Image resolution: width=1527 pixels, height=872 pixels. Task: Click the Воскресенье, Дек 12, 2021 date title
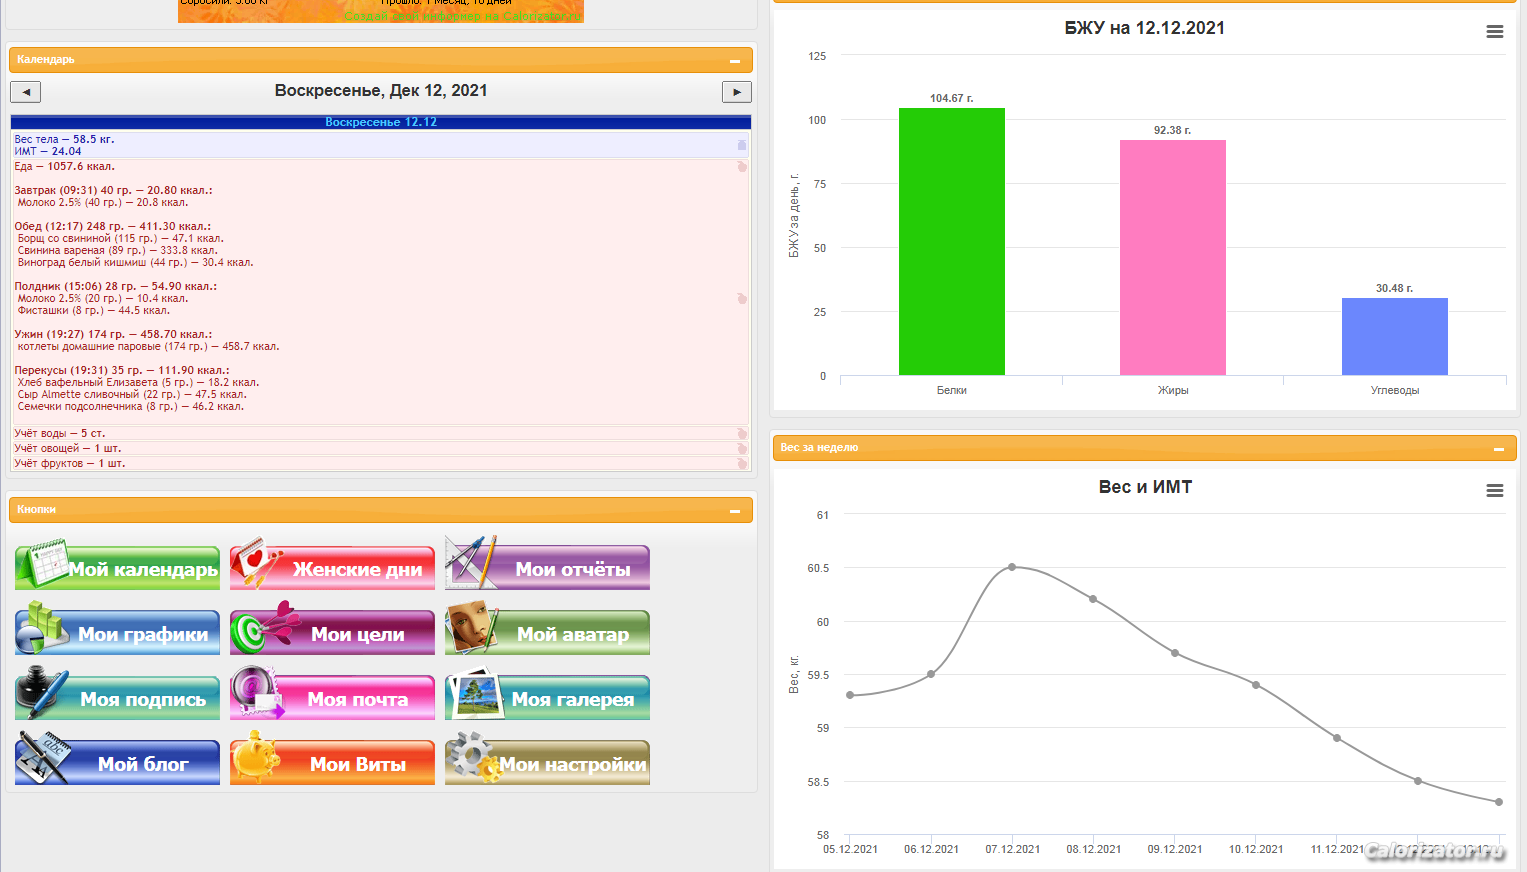(x=381, y=91)
